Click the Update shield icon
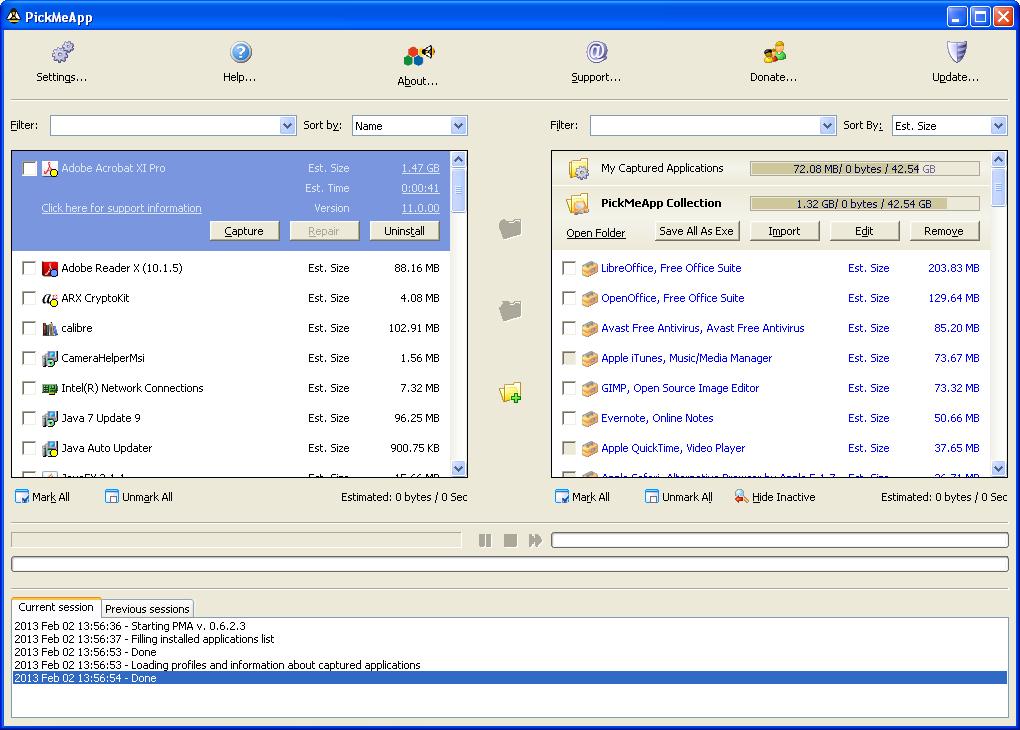This screenshot has width=1020, height=730. 956,52
